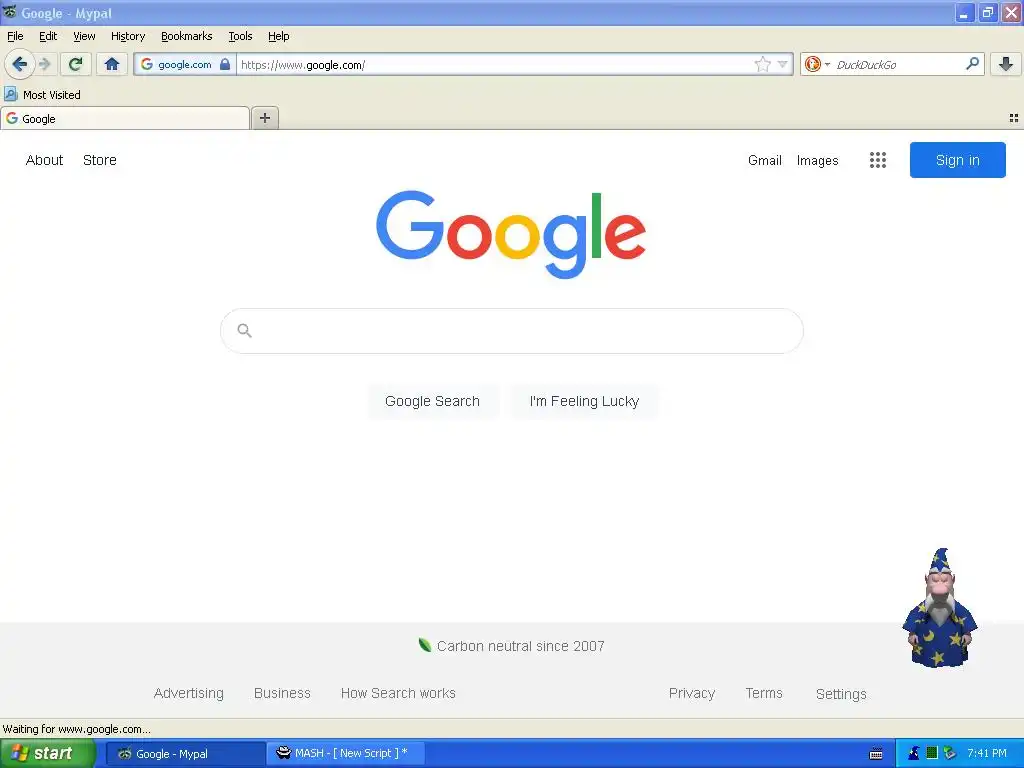Click the URL address field
Screen dimensions: 1024x768
(493, 65)
